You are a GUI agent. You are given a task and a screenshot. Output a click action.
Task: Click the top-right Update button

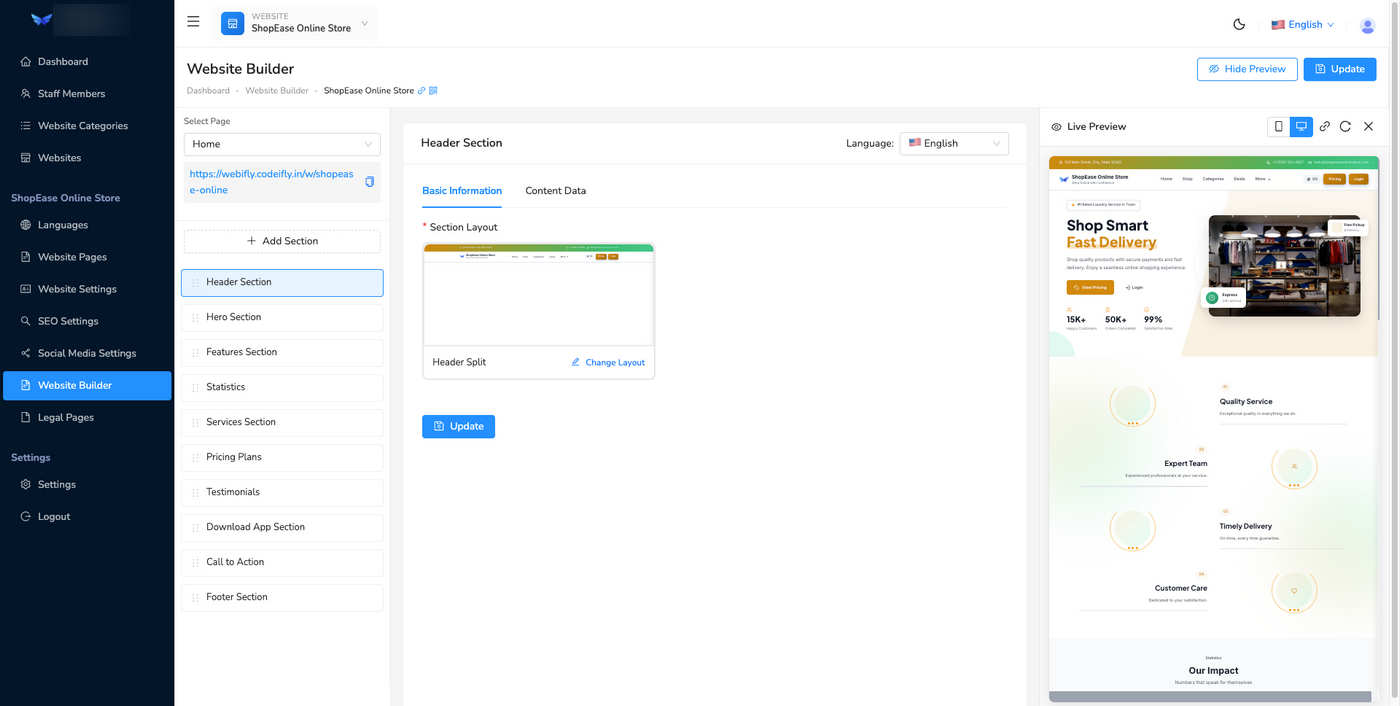coord(1340,69)
